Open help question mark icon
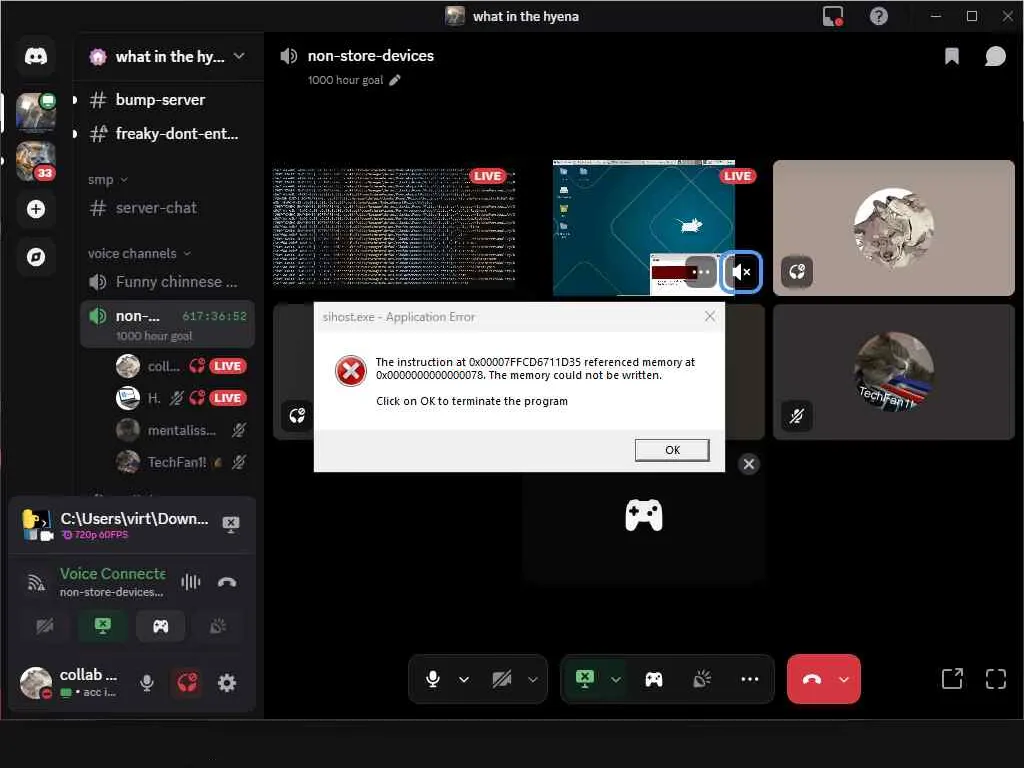 (879, 16)
